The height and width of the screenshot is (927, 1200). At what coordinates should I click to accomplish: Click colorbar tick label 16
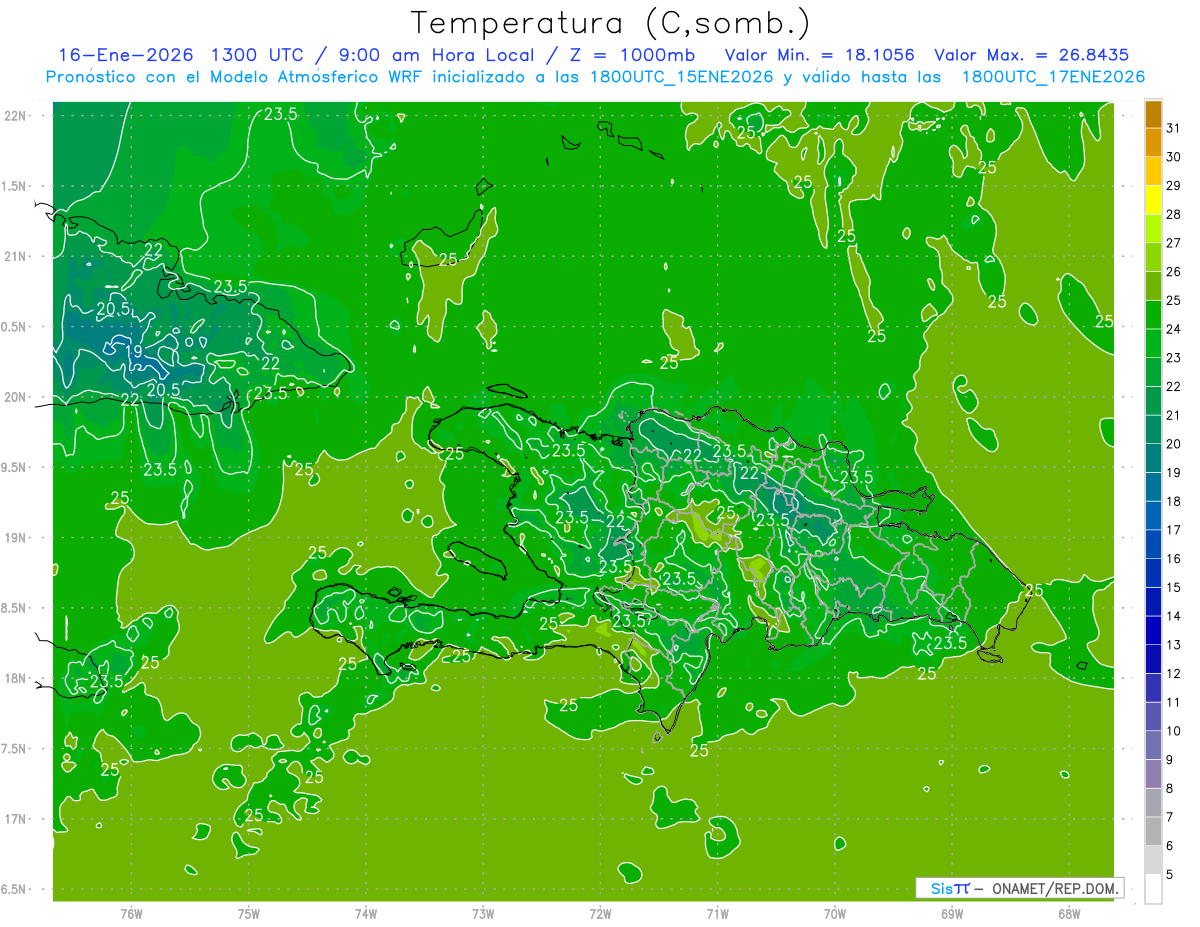1174,559
